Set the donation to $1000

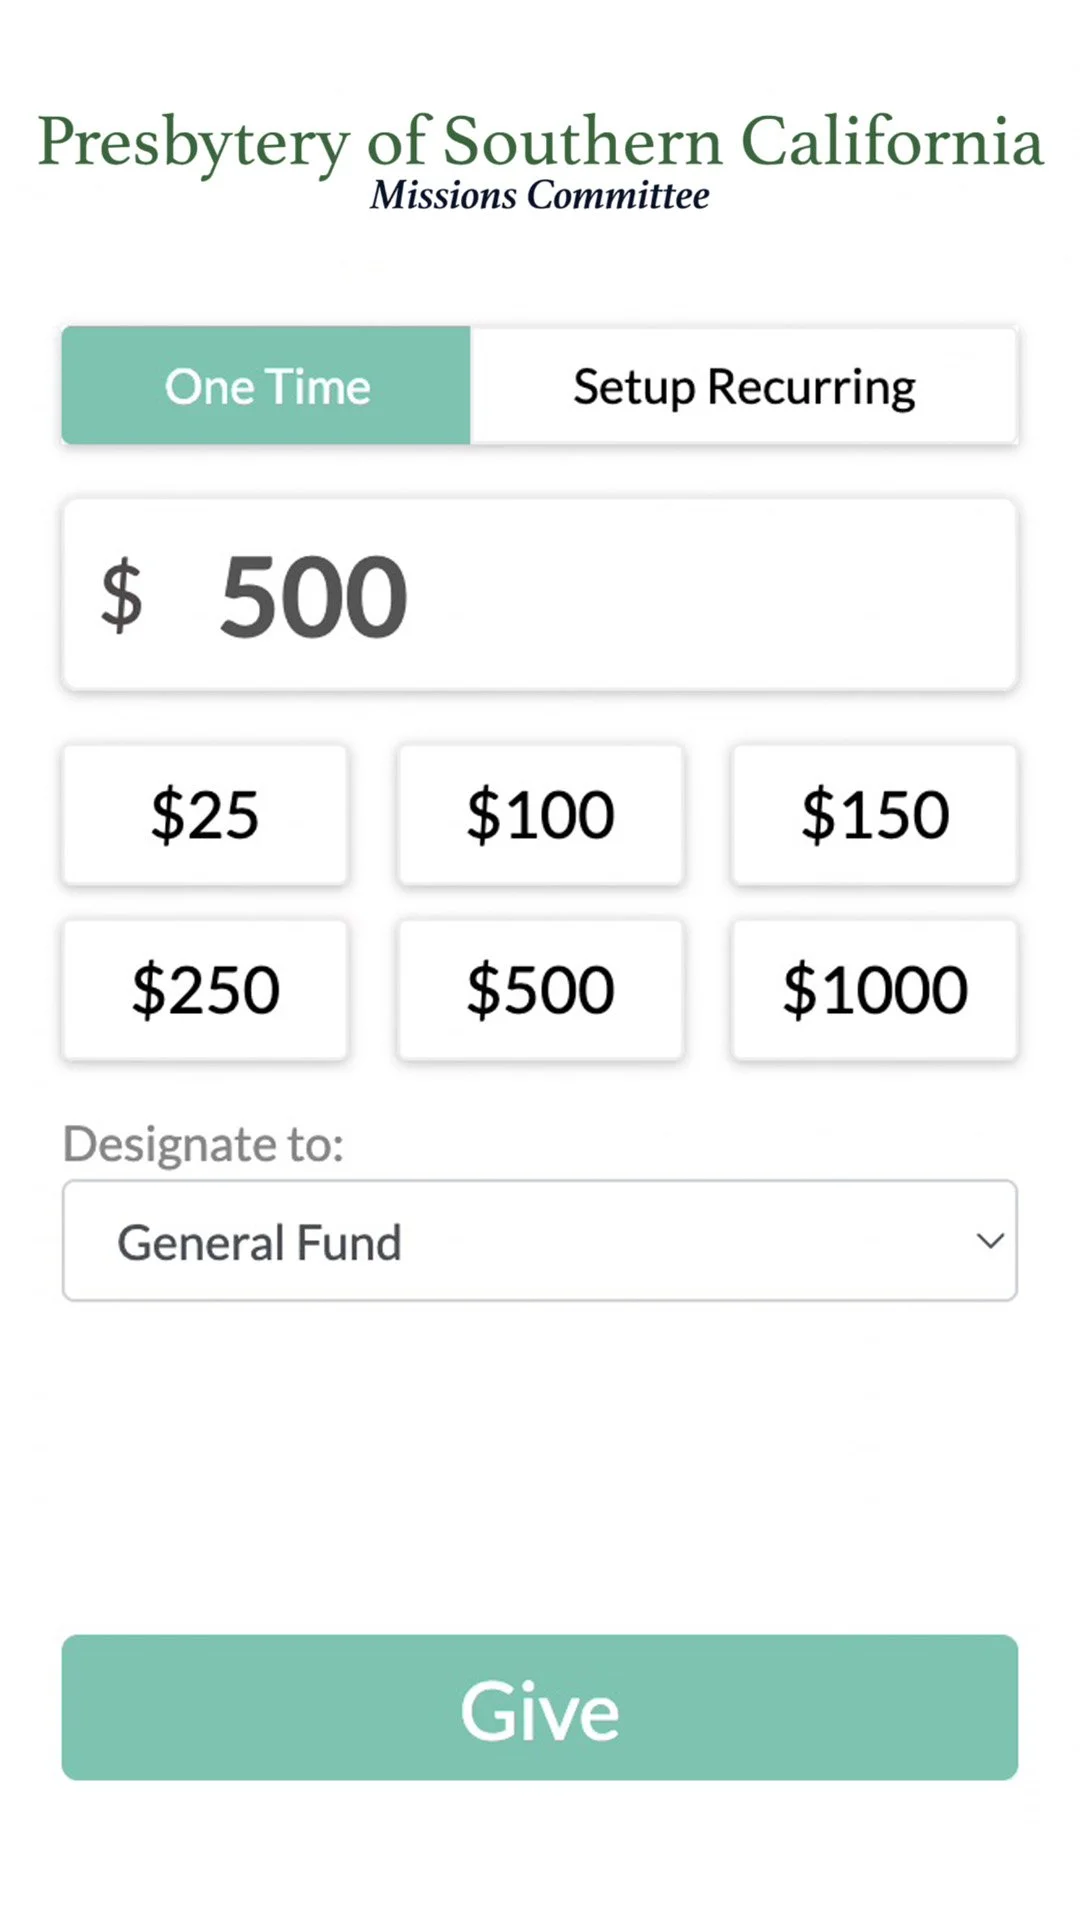tap(875, 990)
